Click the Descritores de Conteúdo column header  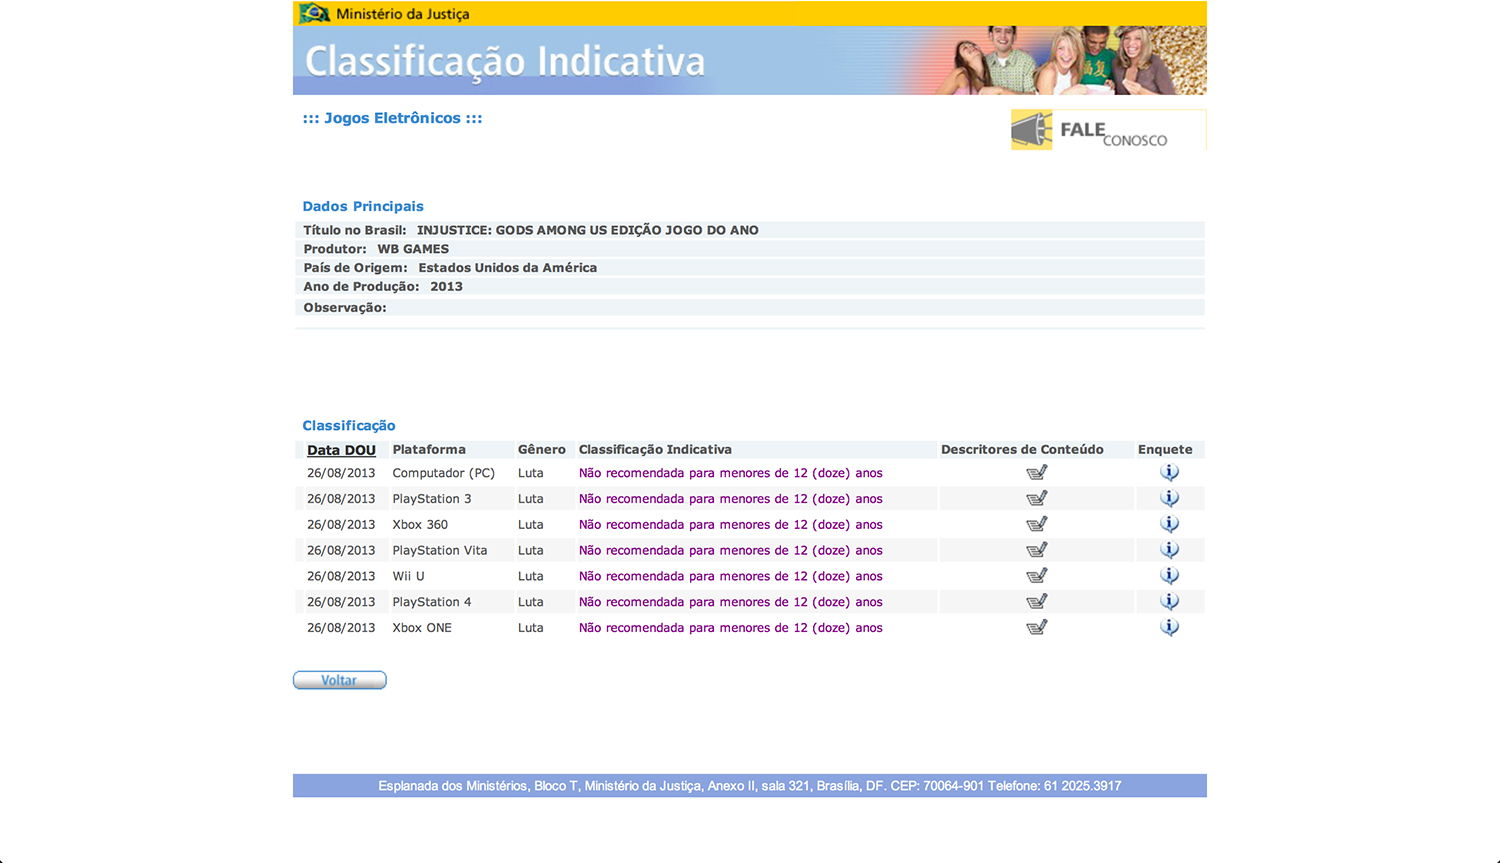1022,450
